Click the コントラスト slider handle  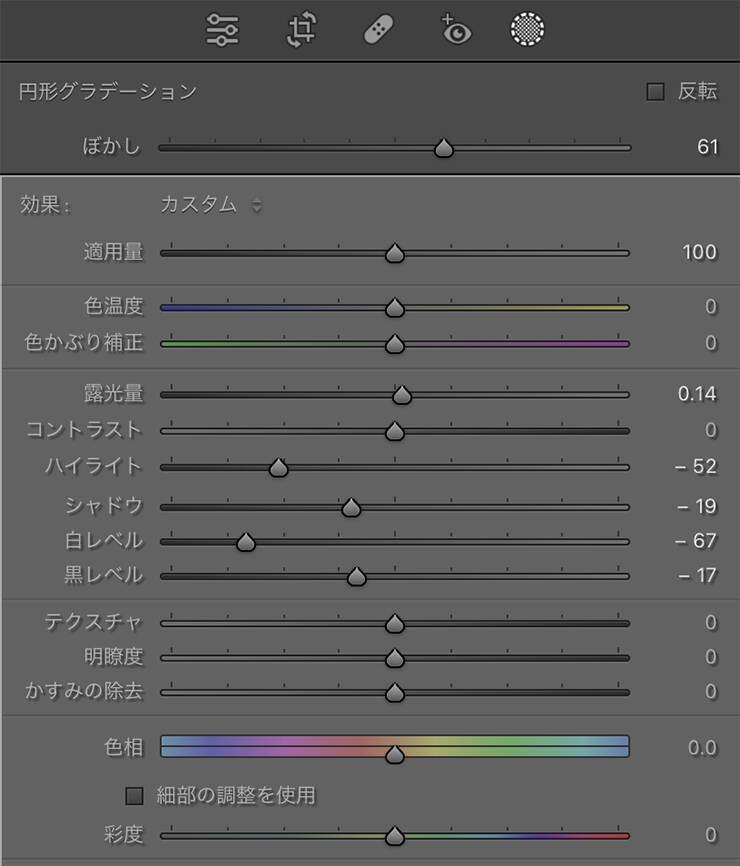pos(395,431)
